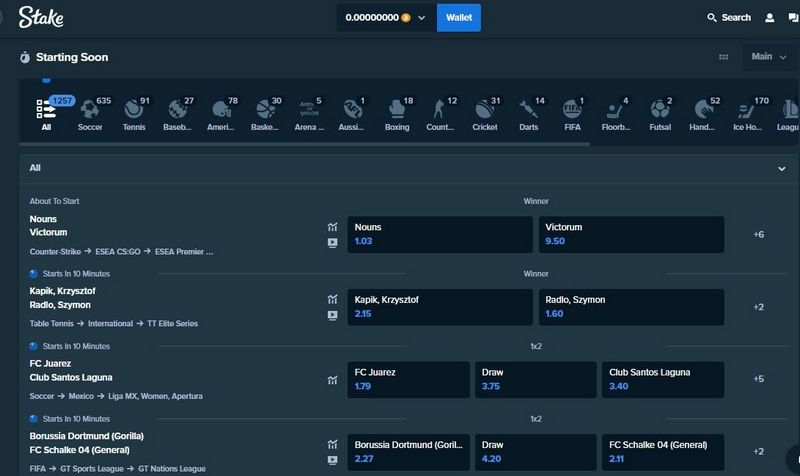Bet on Borussia Dortmund (Gorilla) at 2.27
Image resolution: width=800 pixels, height=476 pixels.
(x=408, y=452)
